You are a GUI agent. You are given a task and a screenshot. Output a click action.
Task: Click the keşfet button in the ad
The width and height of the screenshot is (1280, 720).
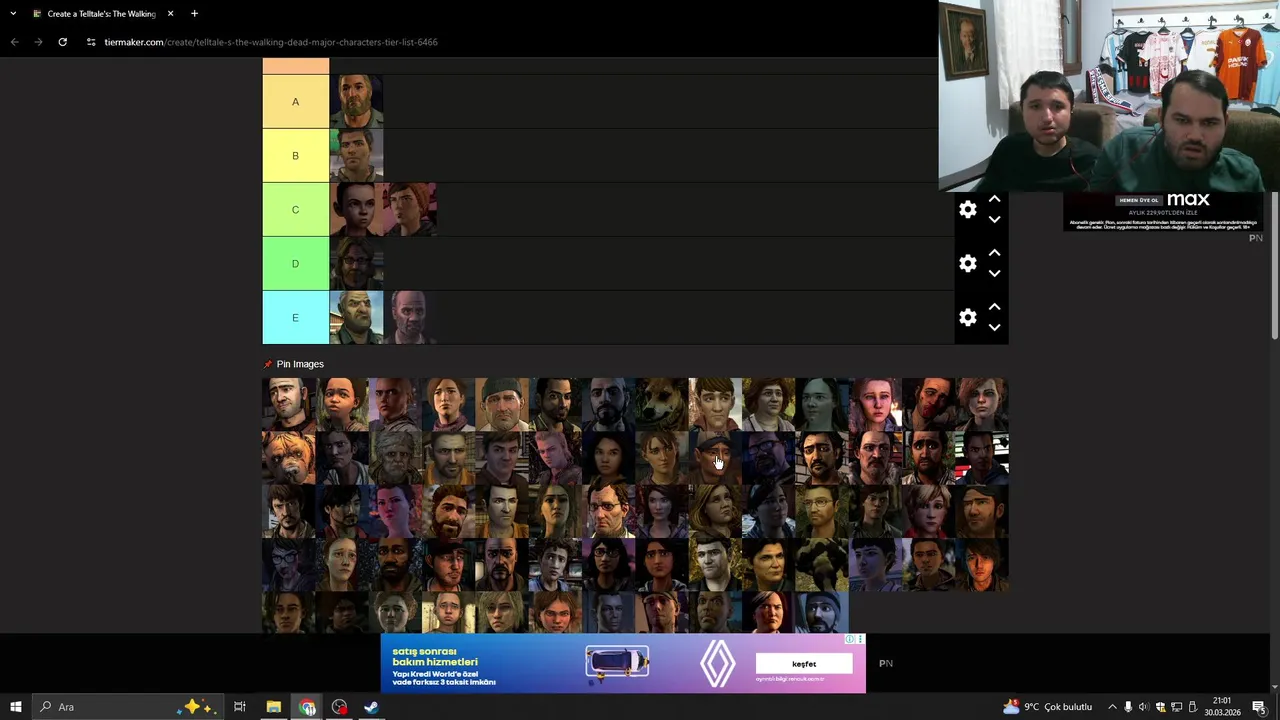pos(804,664)
